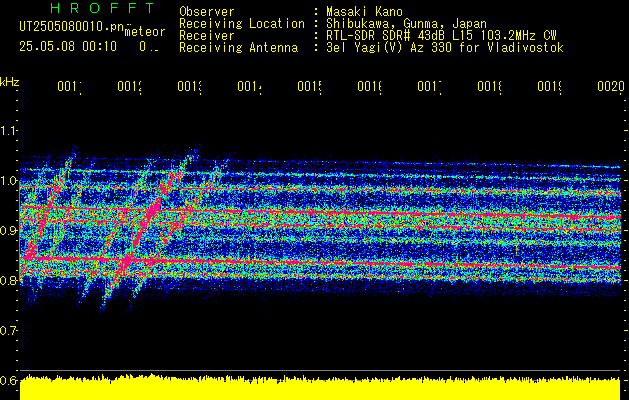Click the date stamp 25.05.08 00:10

click(x=68, y=47)
